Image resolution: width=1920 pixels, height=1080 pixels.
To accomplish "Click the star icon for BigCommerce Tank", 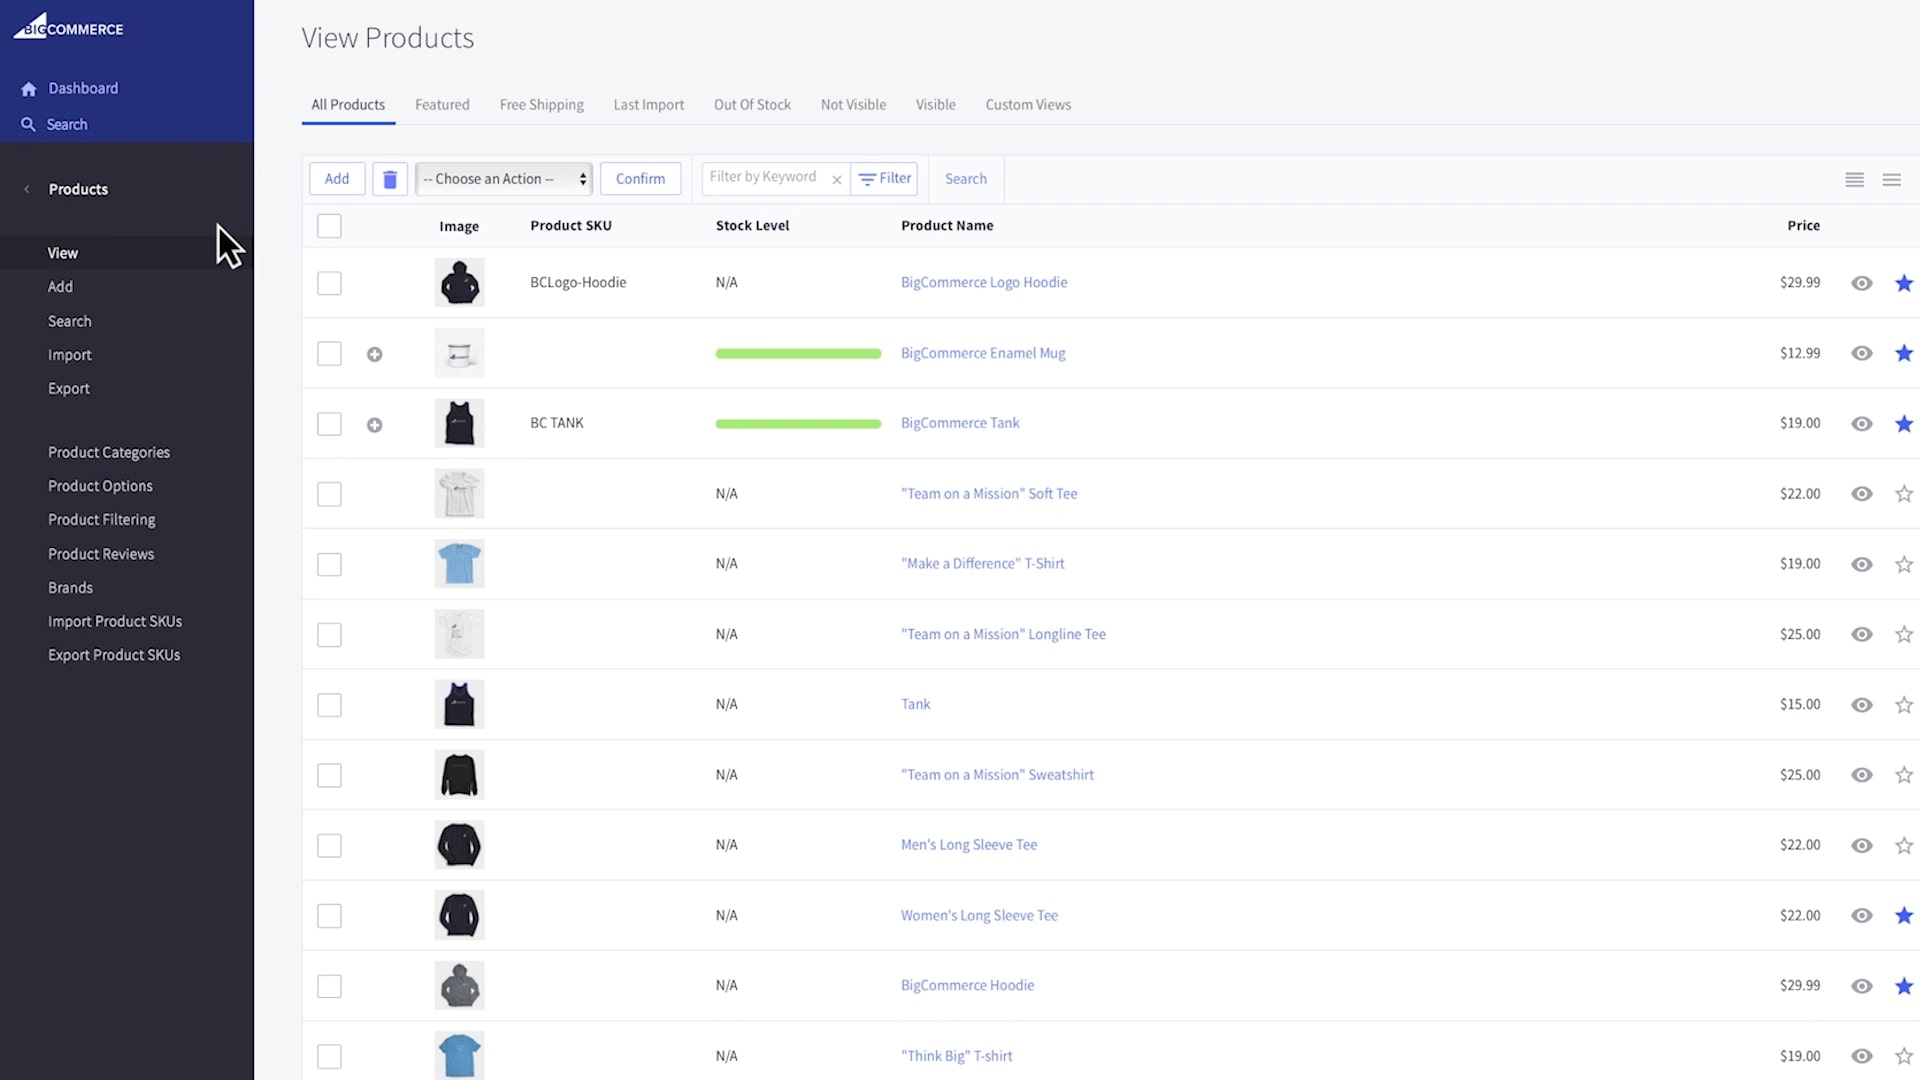I will point(1903,422).
